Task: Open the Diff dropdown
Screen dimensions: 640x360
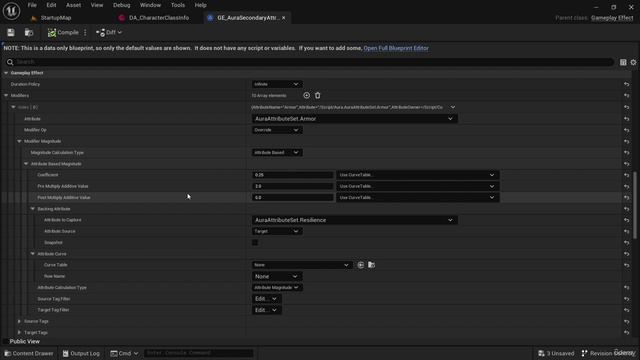Action: coord(109,32)
